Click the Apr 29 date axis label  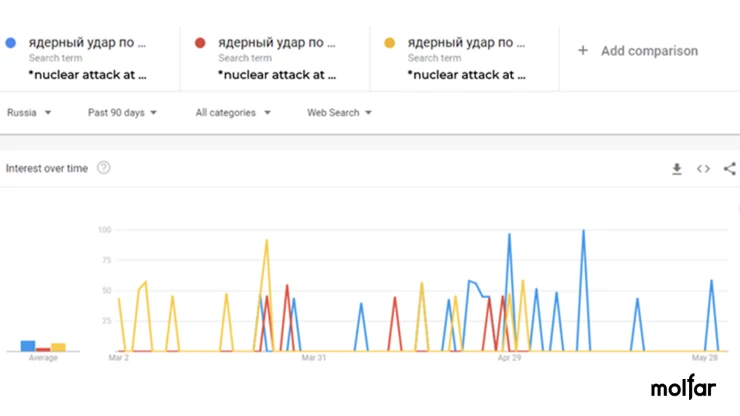(x=509, y=357)
